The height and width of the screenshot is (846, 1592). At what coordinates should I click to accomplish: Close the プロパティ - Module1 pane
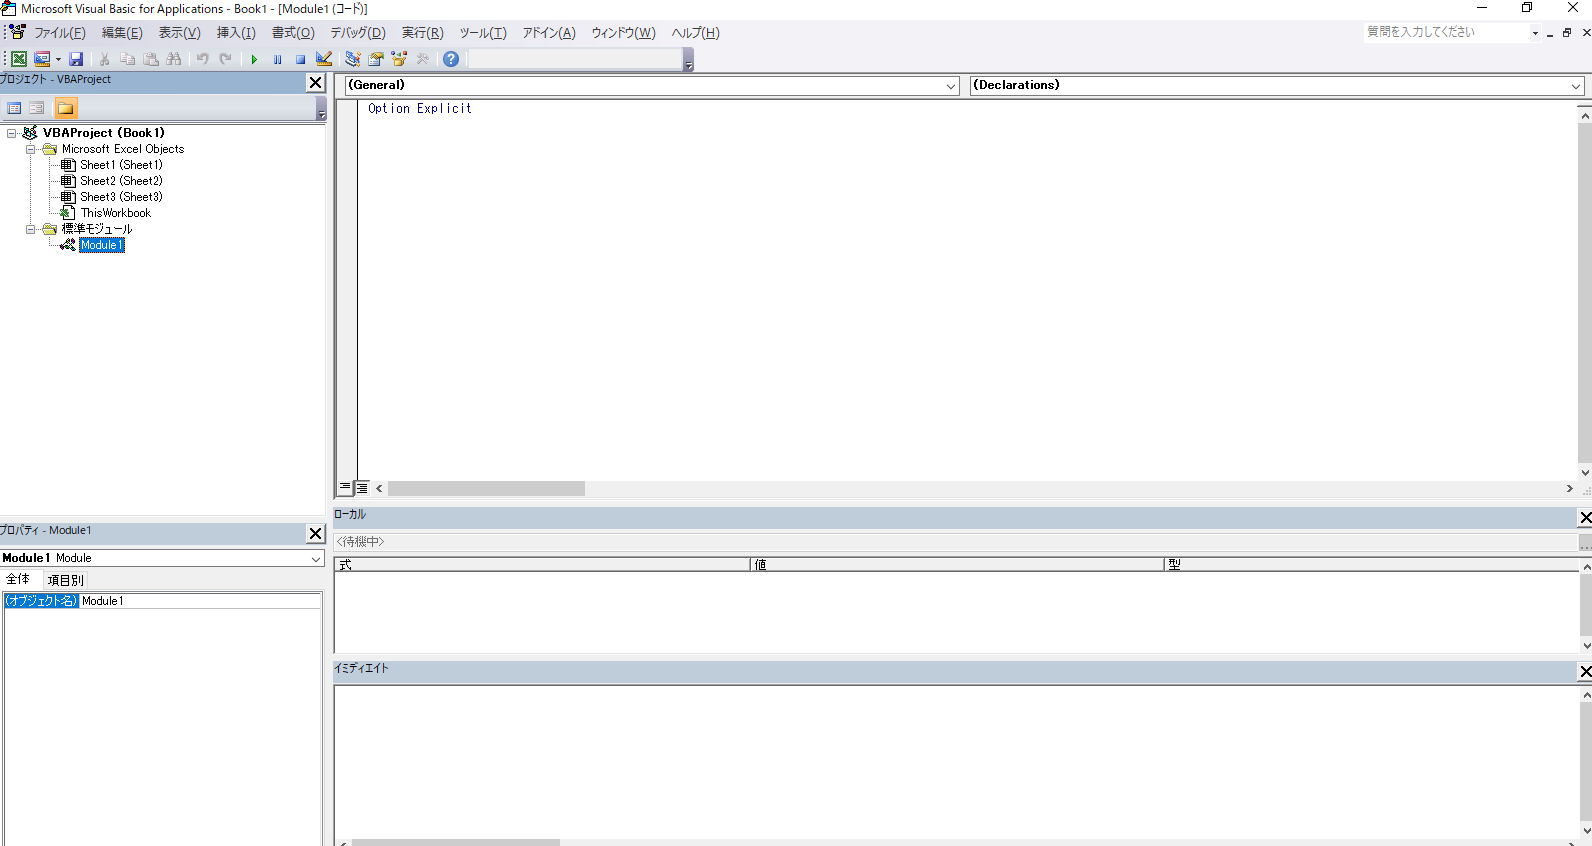(316, 534)
